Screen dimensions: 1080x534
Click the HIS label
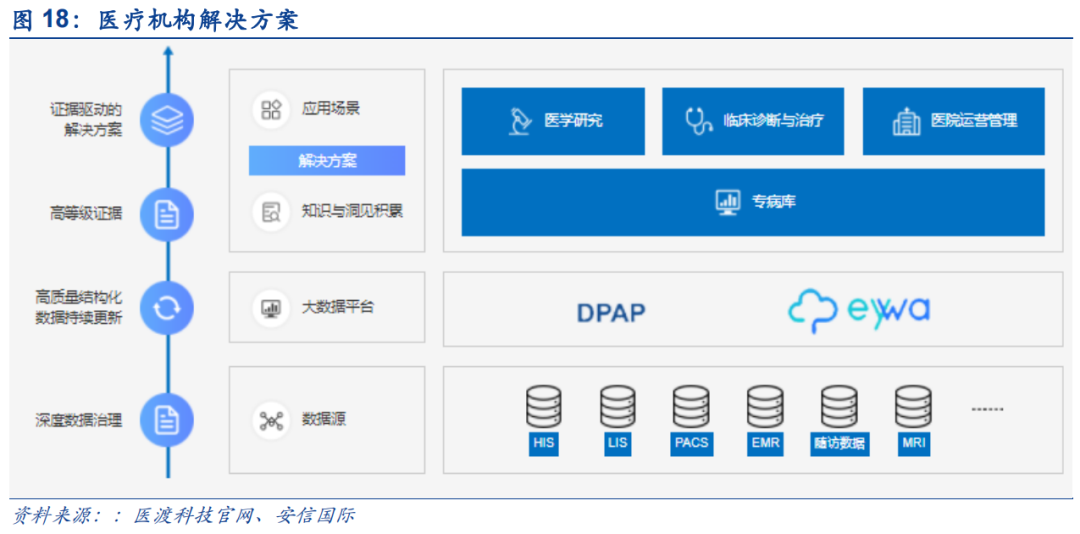pos(543,443)
